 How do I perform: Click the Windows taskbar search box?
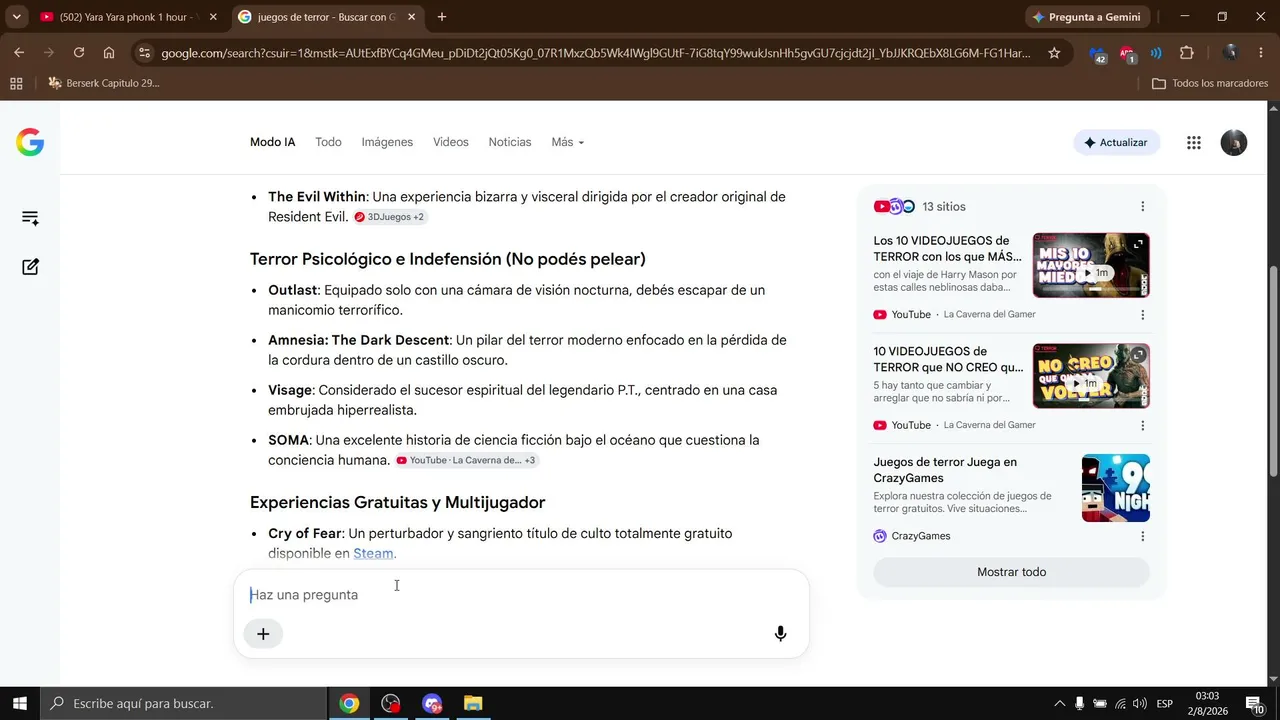click(184, 703)
